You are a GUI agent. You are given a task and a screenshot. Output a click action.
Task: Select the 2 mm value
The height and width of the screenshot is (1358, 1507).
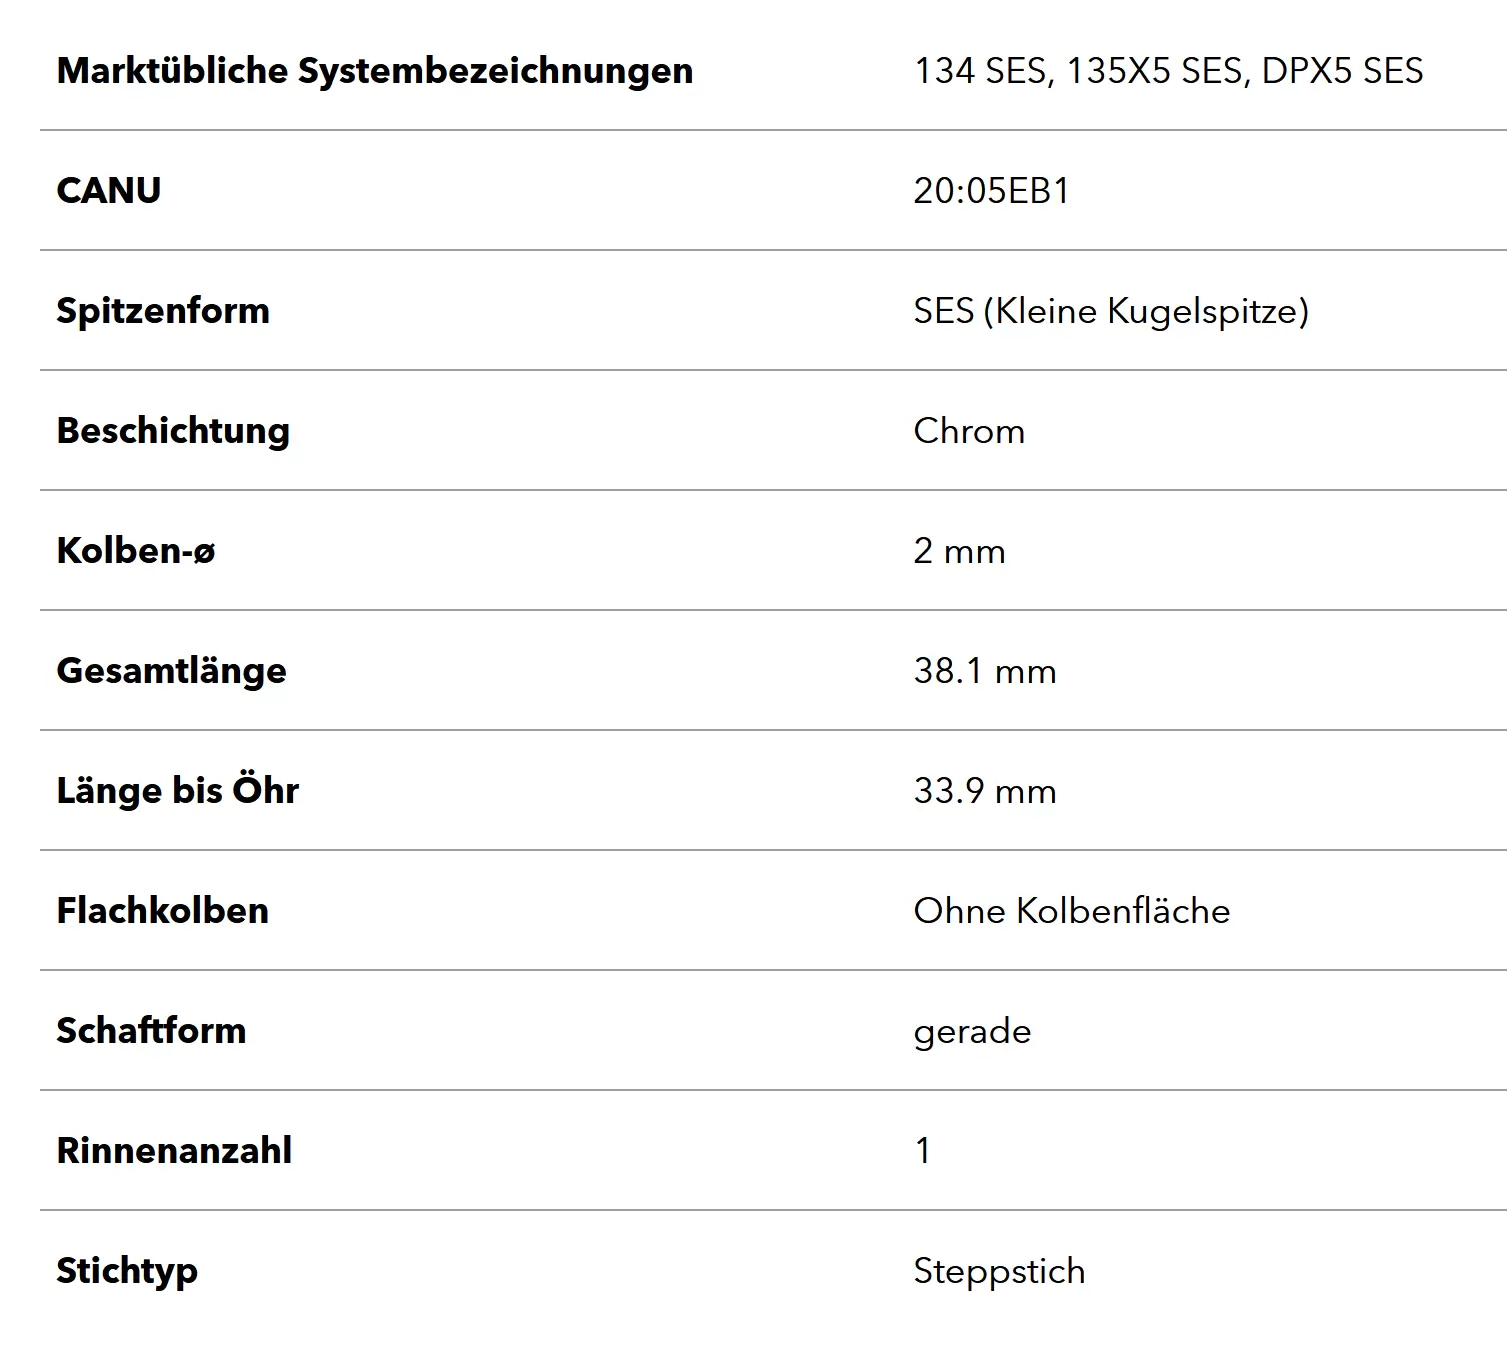(x=959, y=551)
